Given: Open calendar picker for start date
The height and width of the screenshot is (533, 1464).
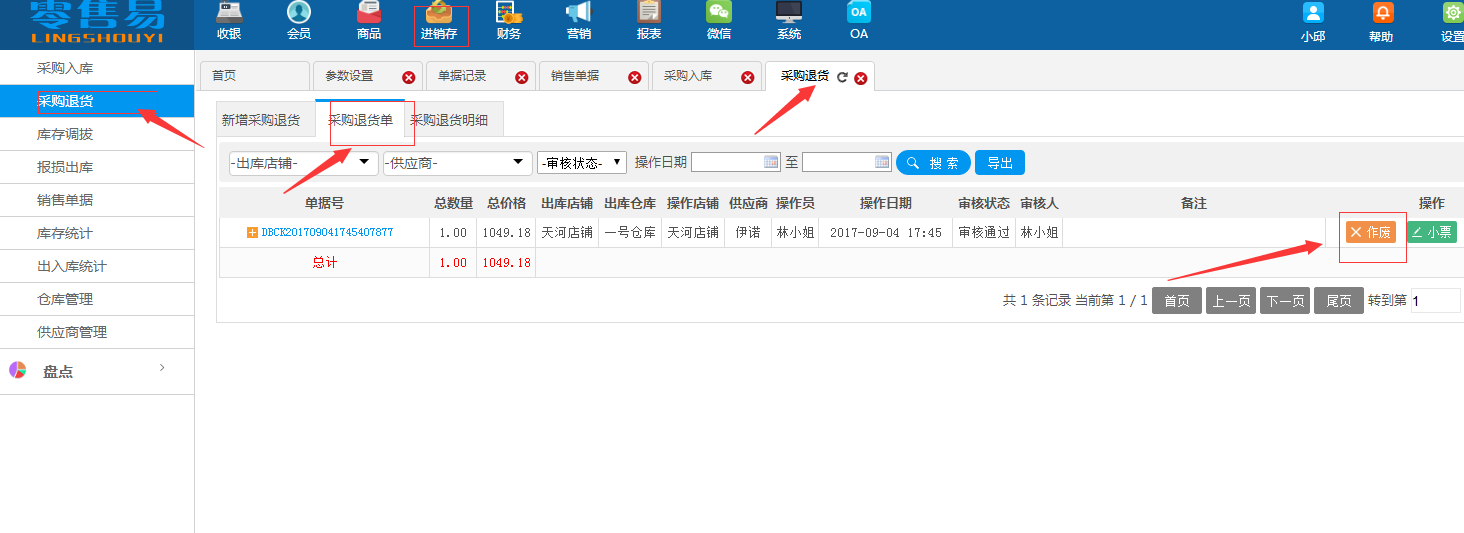Looking at the screenshot, I should pyautogui.click(x=771, y=162).
